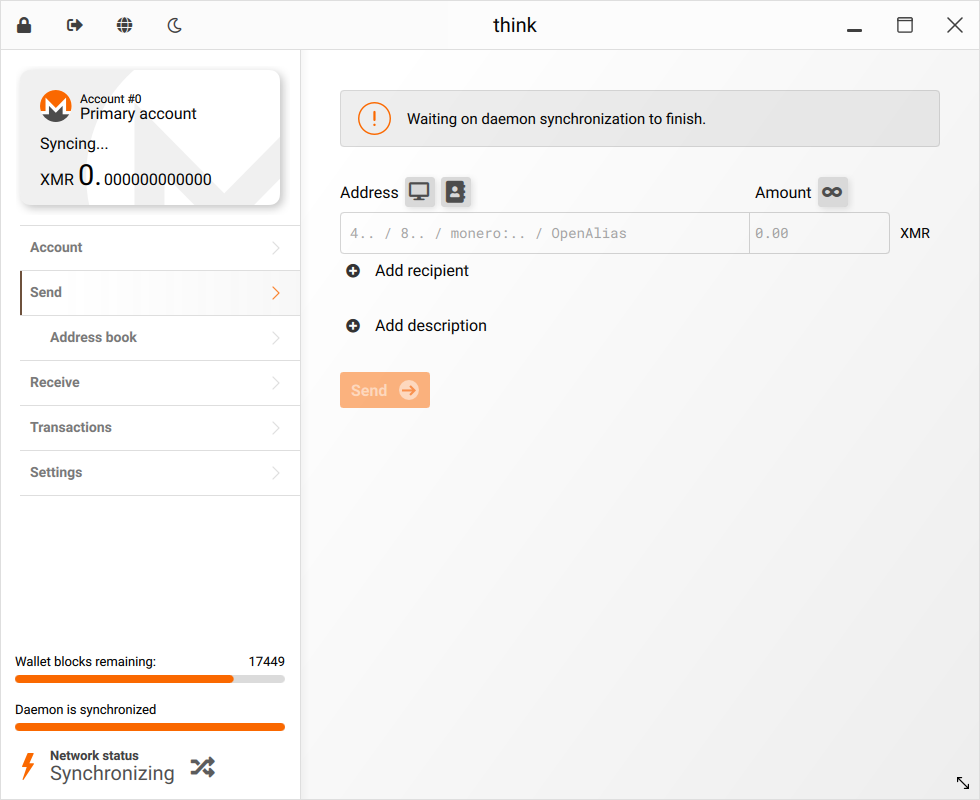
Task: Click the Monero logo on account card
Action: [56, 106]
